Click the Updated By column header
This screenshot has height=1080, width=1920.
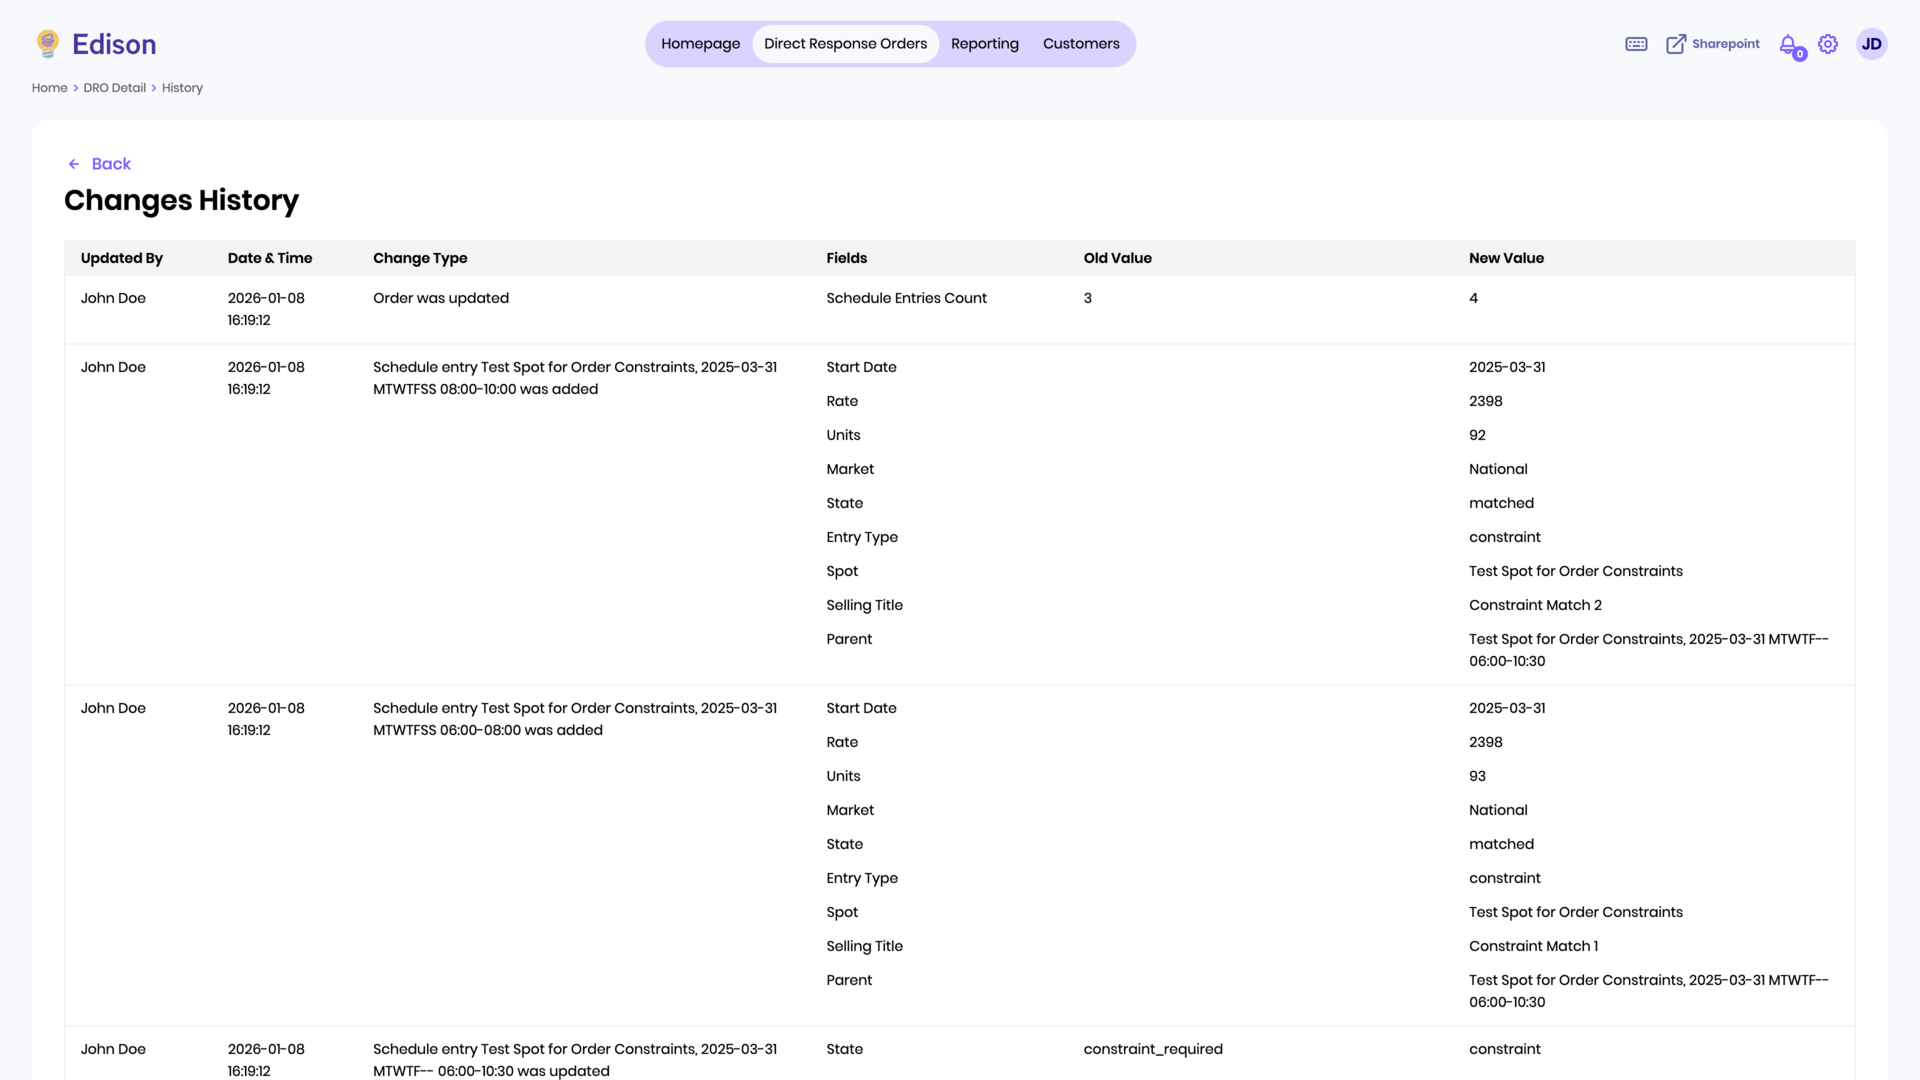click(x=122, y=257)
